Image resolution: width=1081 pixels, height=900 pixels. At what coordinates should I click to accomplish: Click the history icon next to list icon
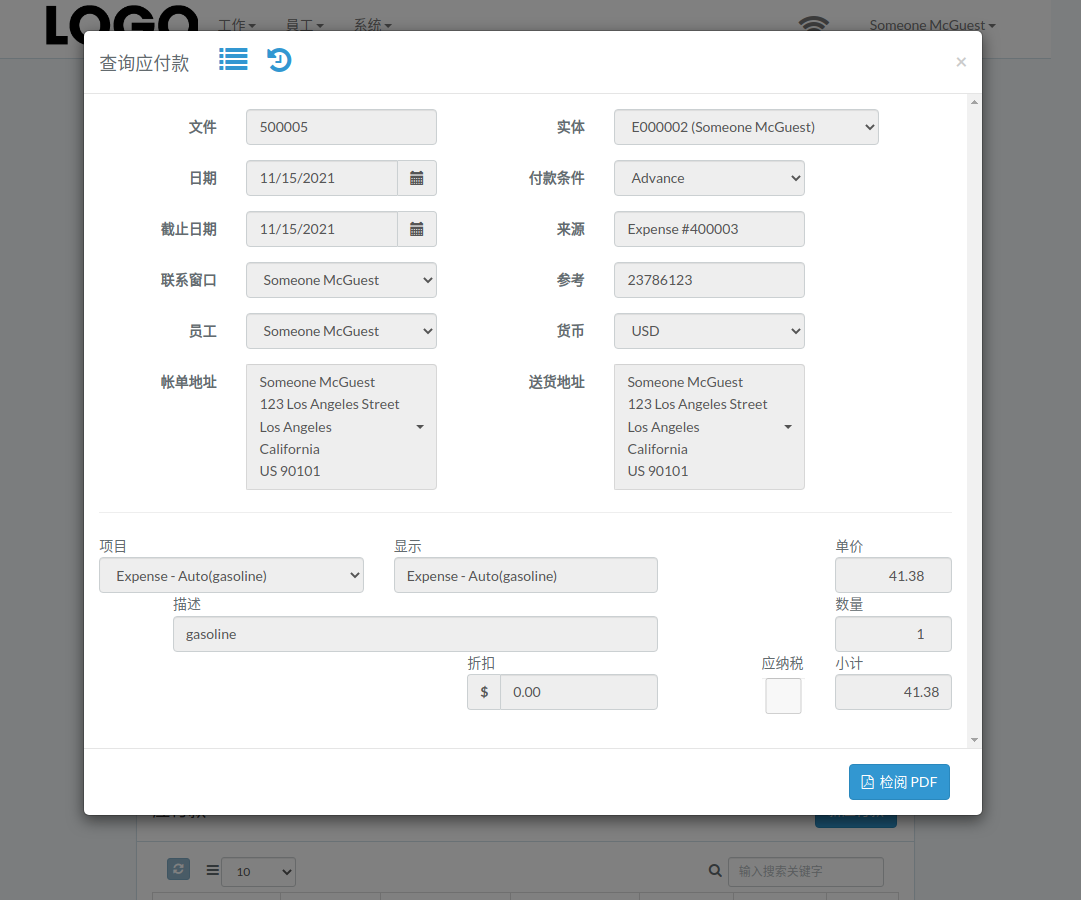[x=279, y=60]
